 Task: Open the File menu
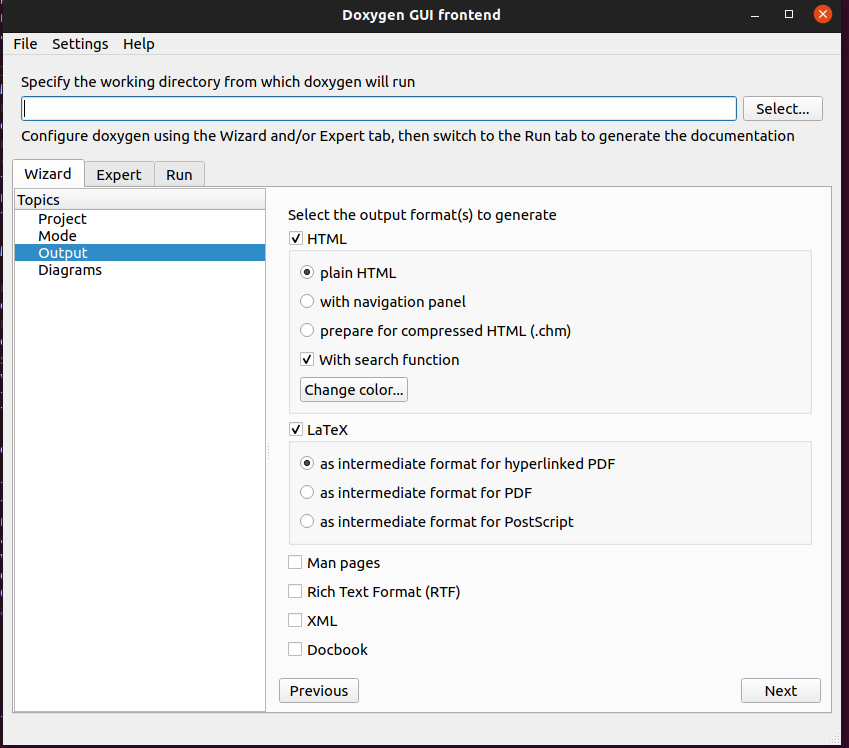click(25, 44)
